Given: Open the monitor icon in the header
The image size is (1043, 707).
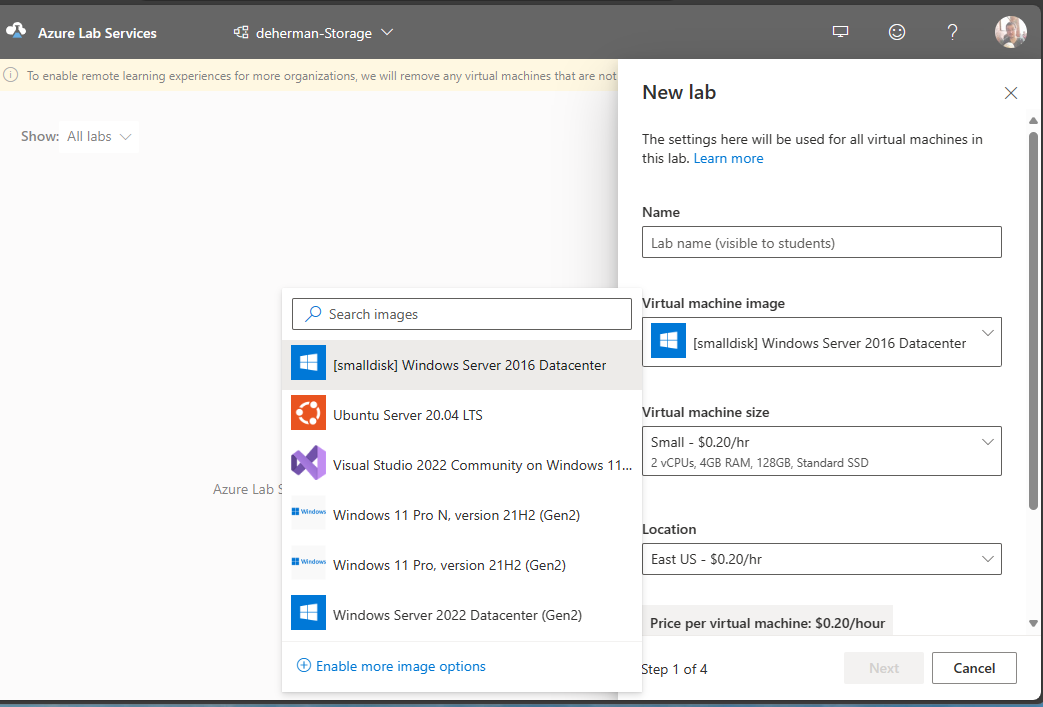Looking at the screenshot, I should (x=840, y=32).
